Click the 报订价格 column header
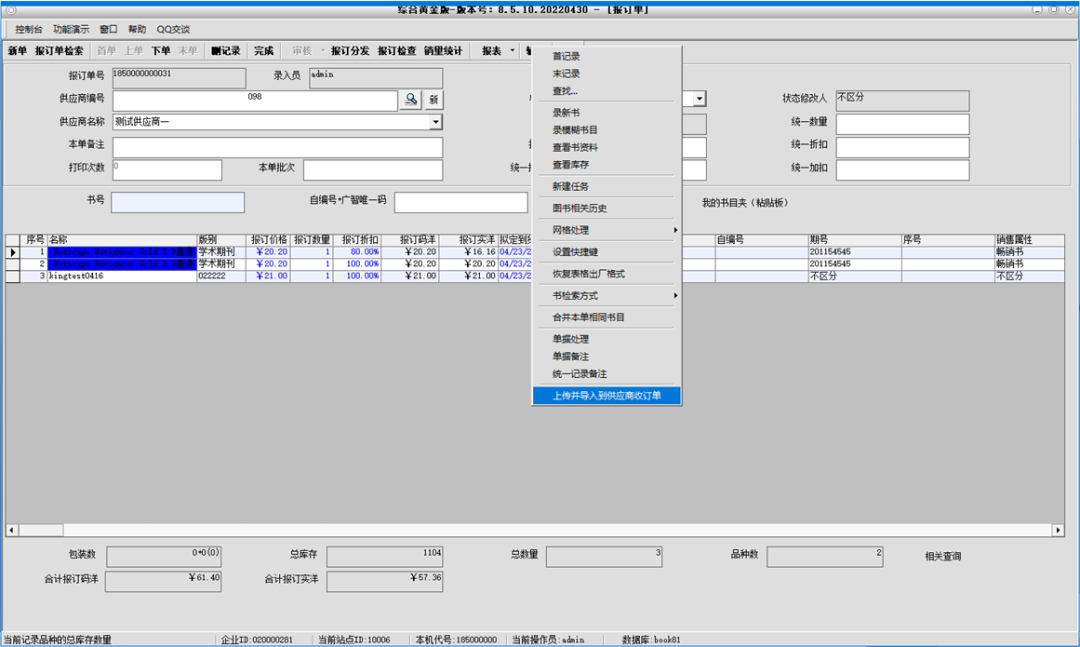 click(x=268, y=240)
